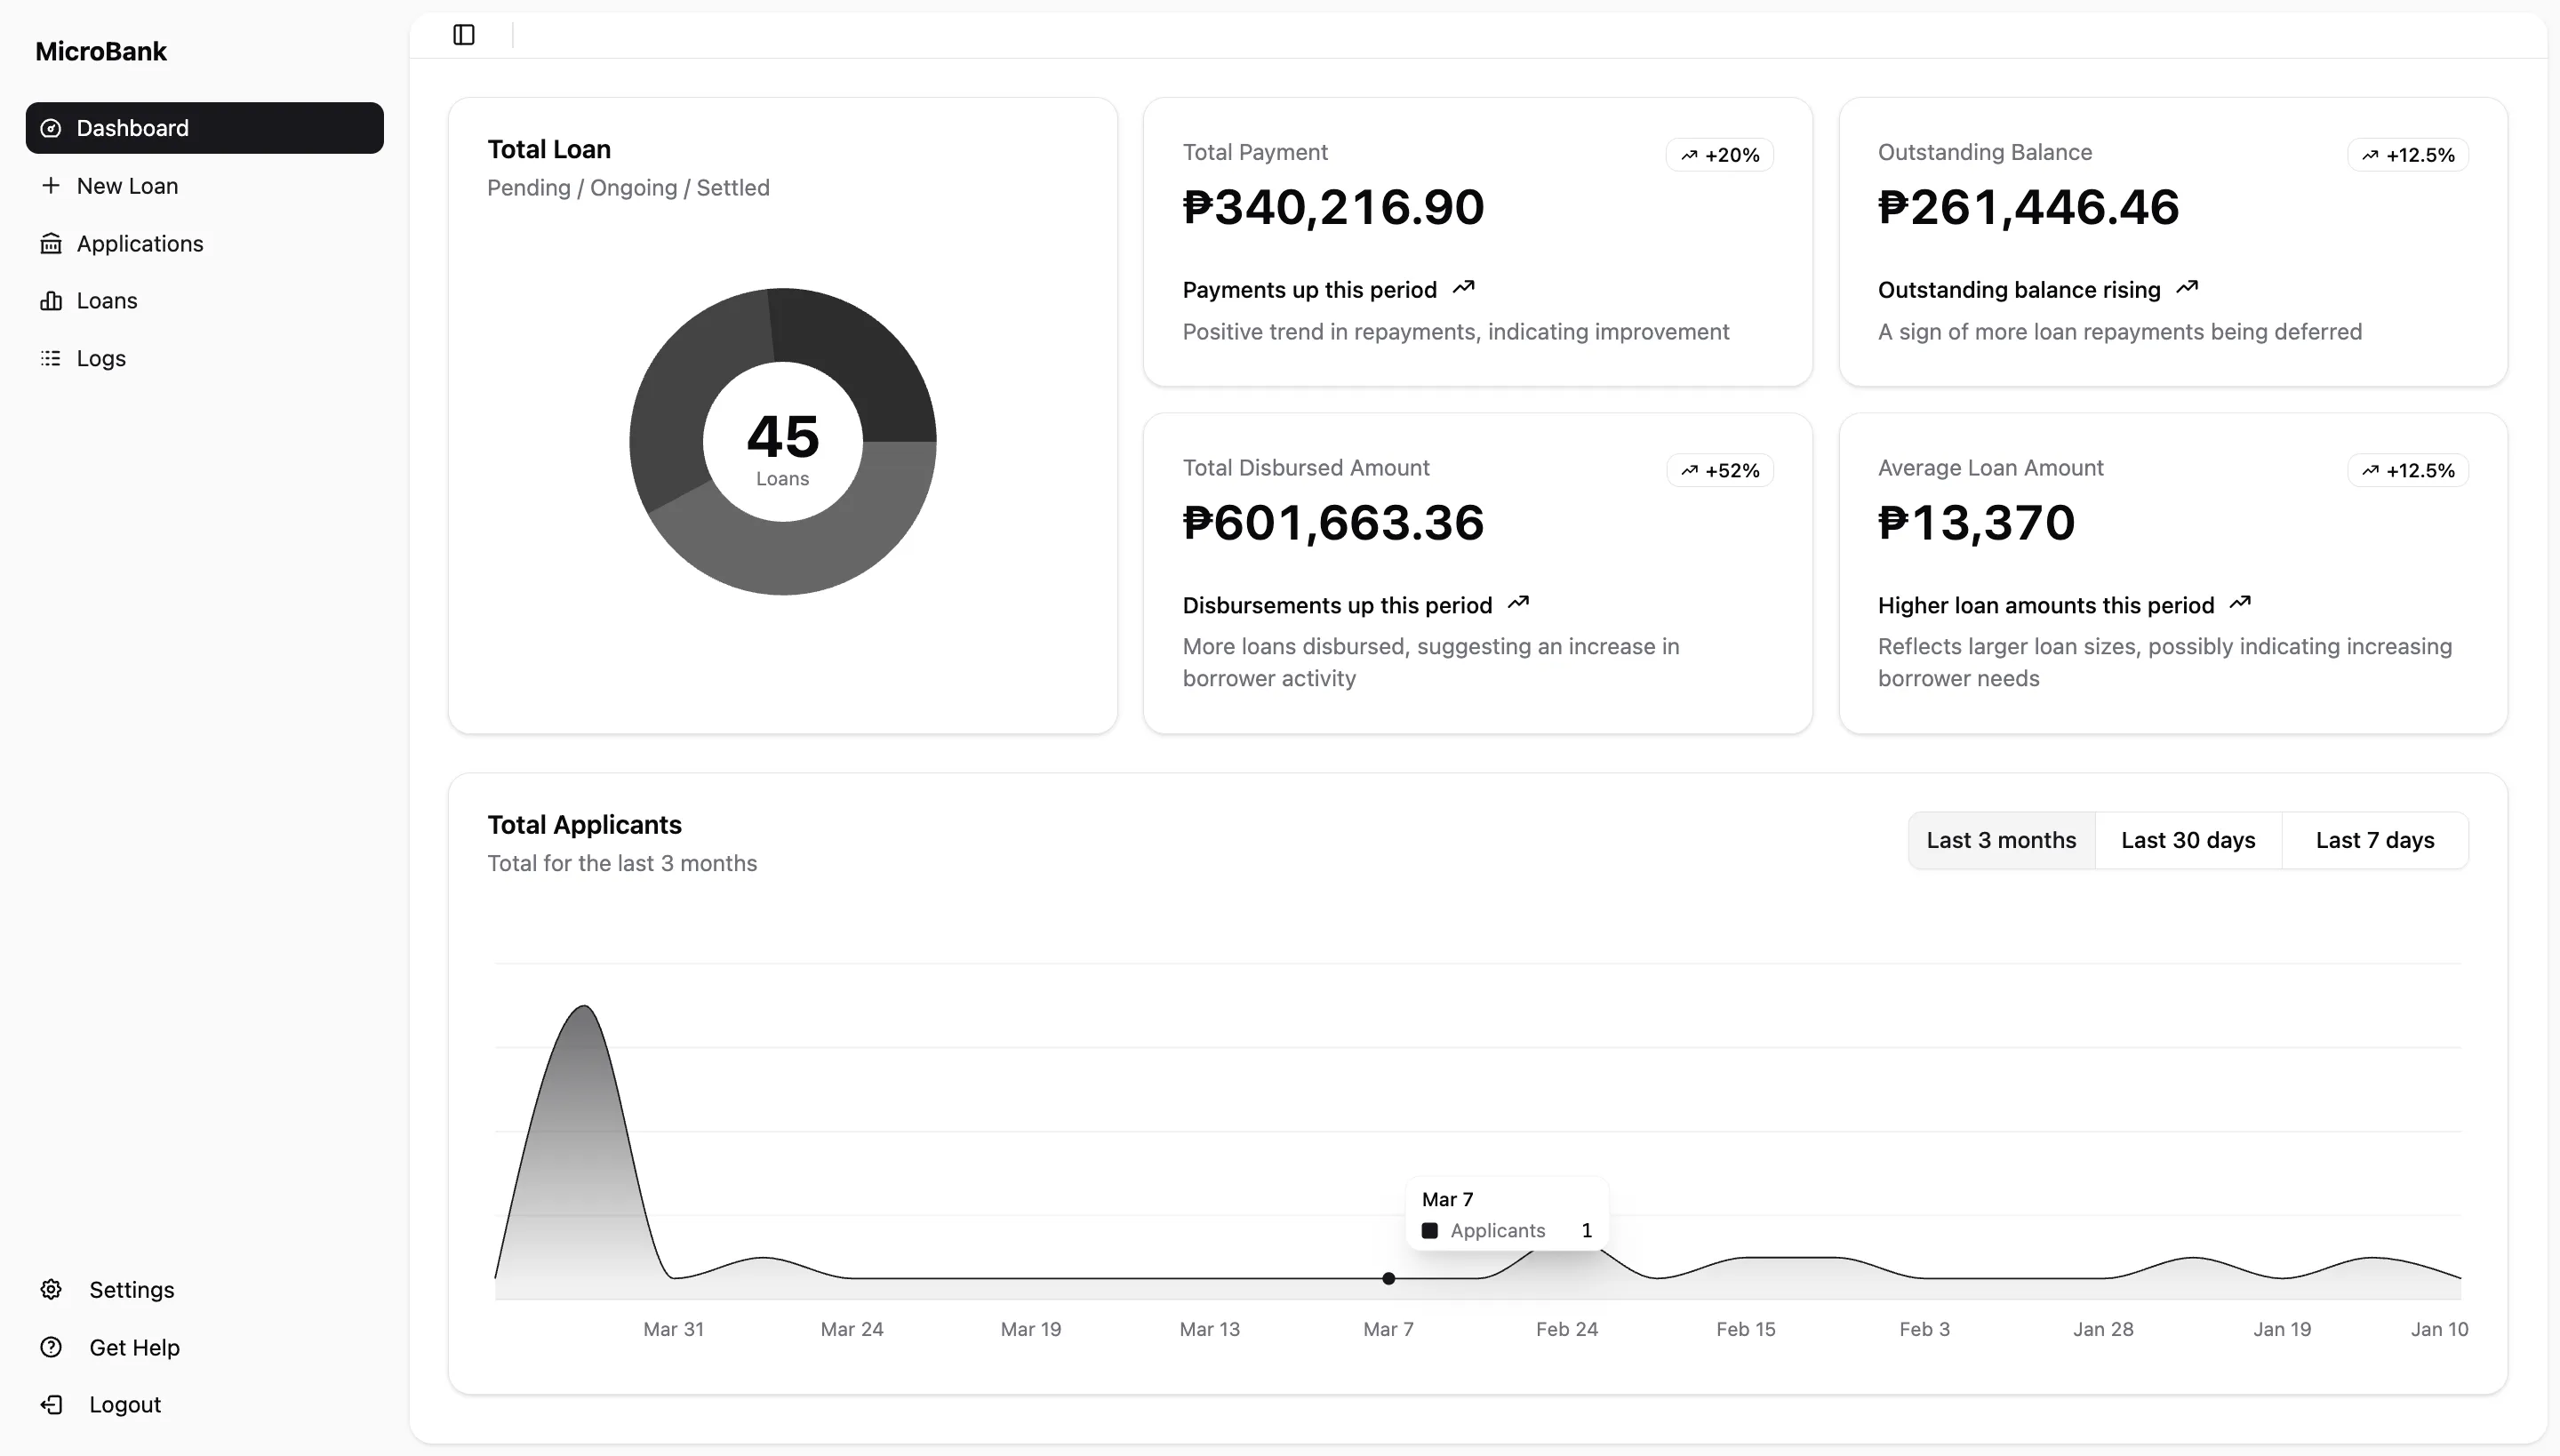Toggle the sidebar collapse icon
The height and width of the screenshot is (1456, 2560).
pos(464,35)
